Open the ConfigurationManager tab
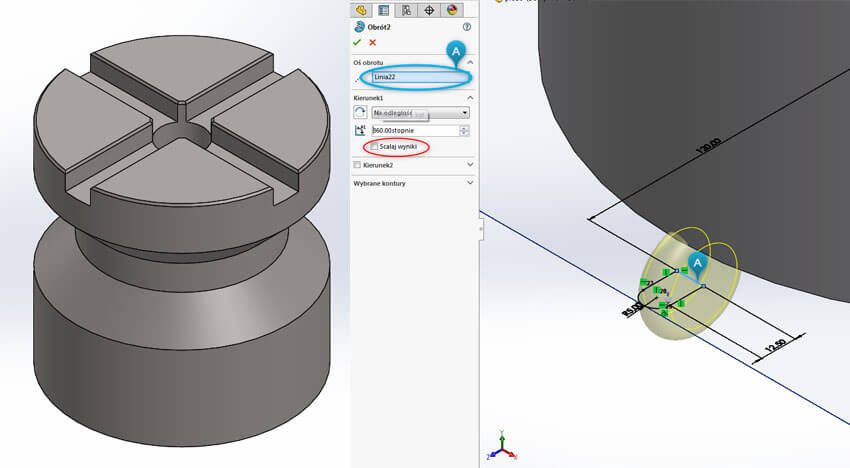 [x=406, y=10]
